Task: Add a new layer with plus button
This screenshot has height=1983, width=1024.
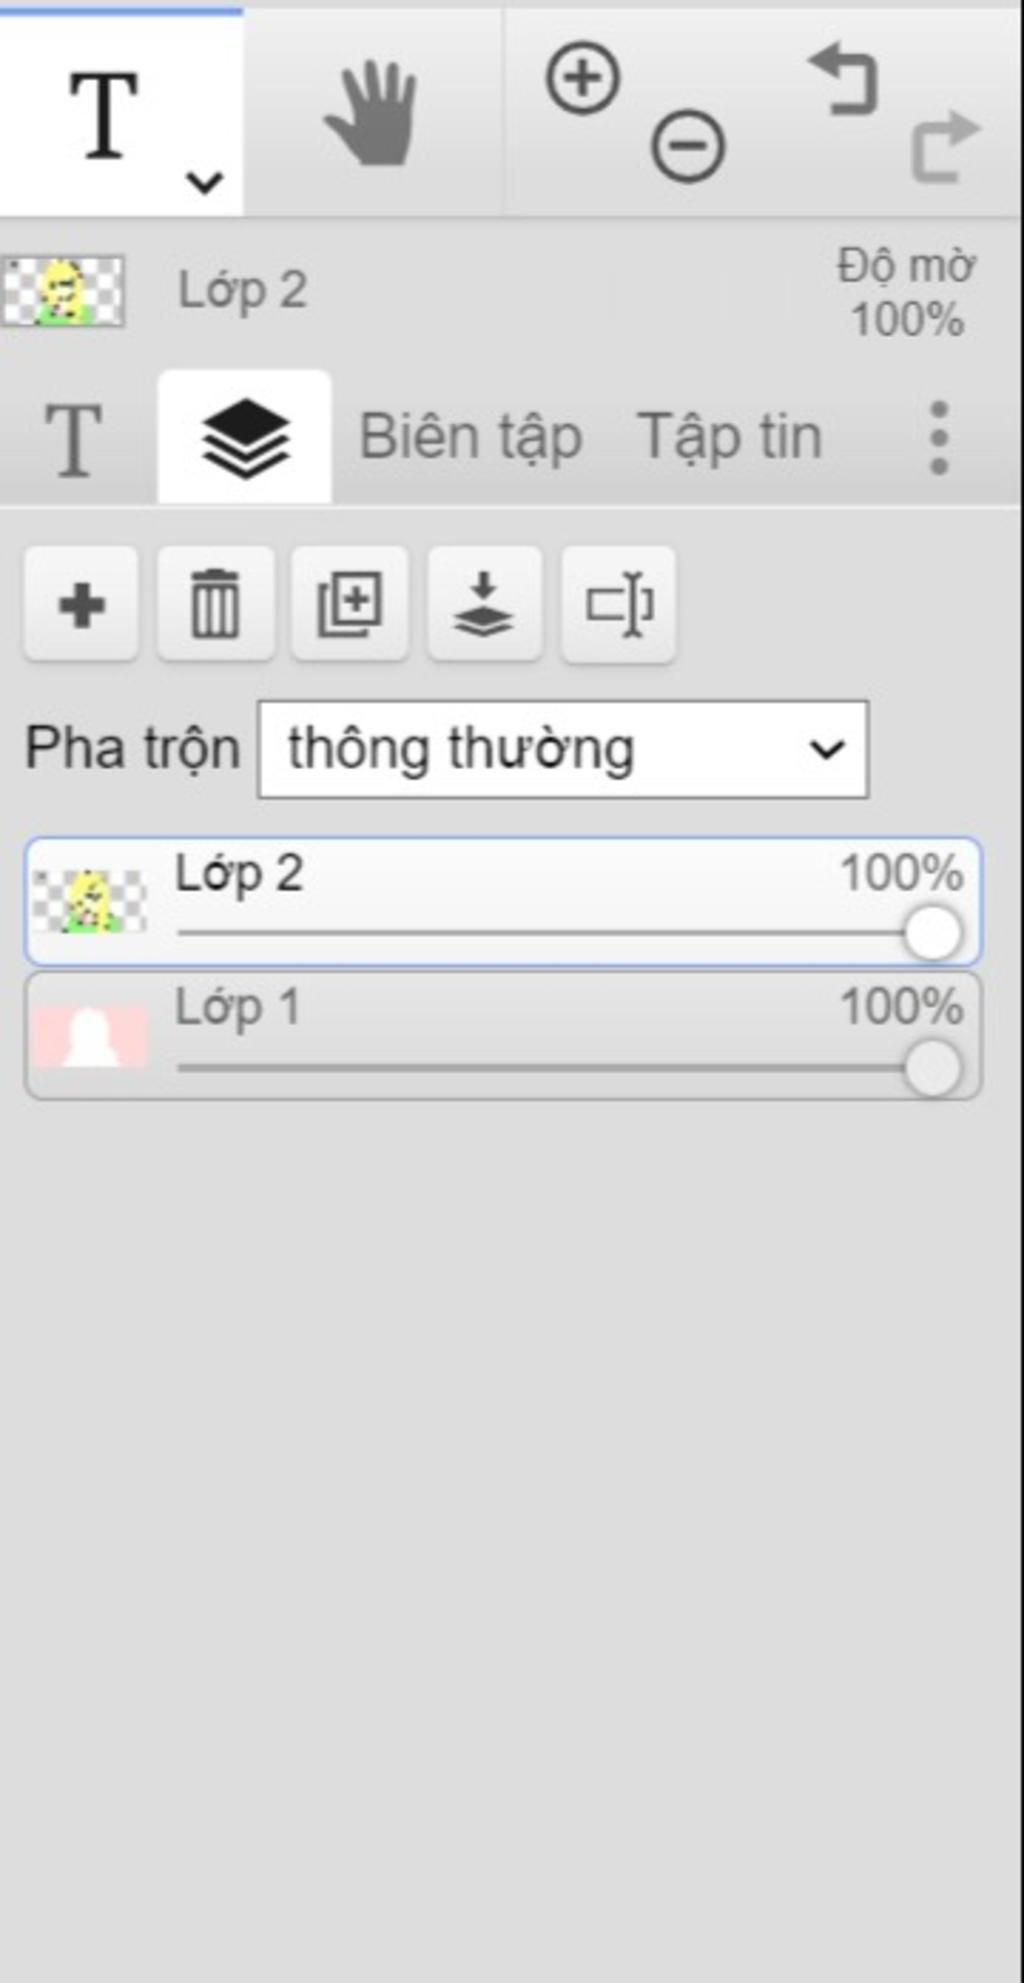Action: click(x=81, y=604)
